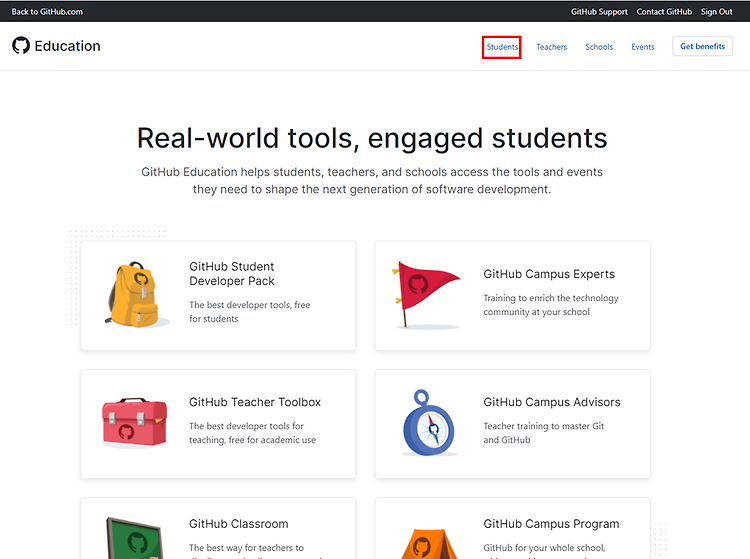Open GitHub Support link in top bar
This screenshot has height=559, width=750.
(599, 11)
